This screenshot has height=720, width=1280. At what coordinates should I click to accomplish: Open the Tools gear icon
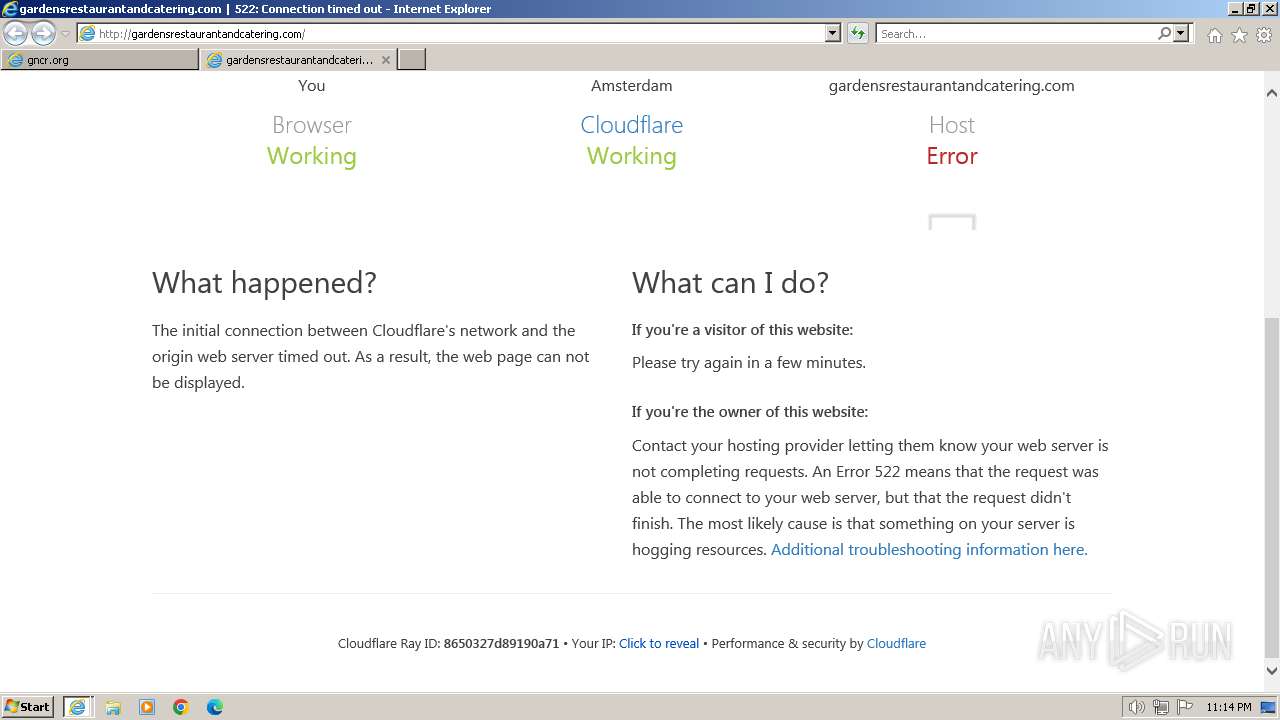click(x=1264, y=35)
